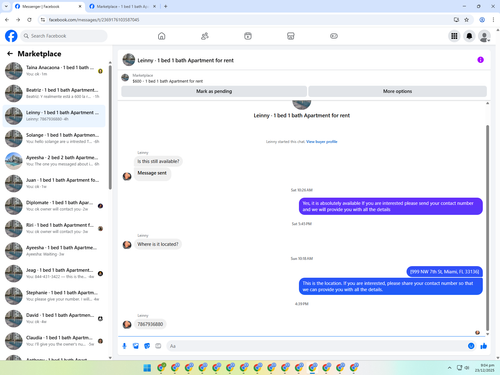The height and width of the screenshot is (375, 500).
Task: Select Leinny conversation in the list
Action: pos(54,116)
